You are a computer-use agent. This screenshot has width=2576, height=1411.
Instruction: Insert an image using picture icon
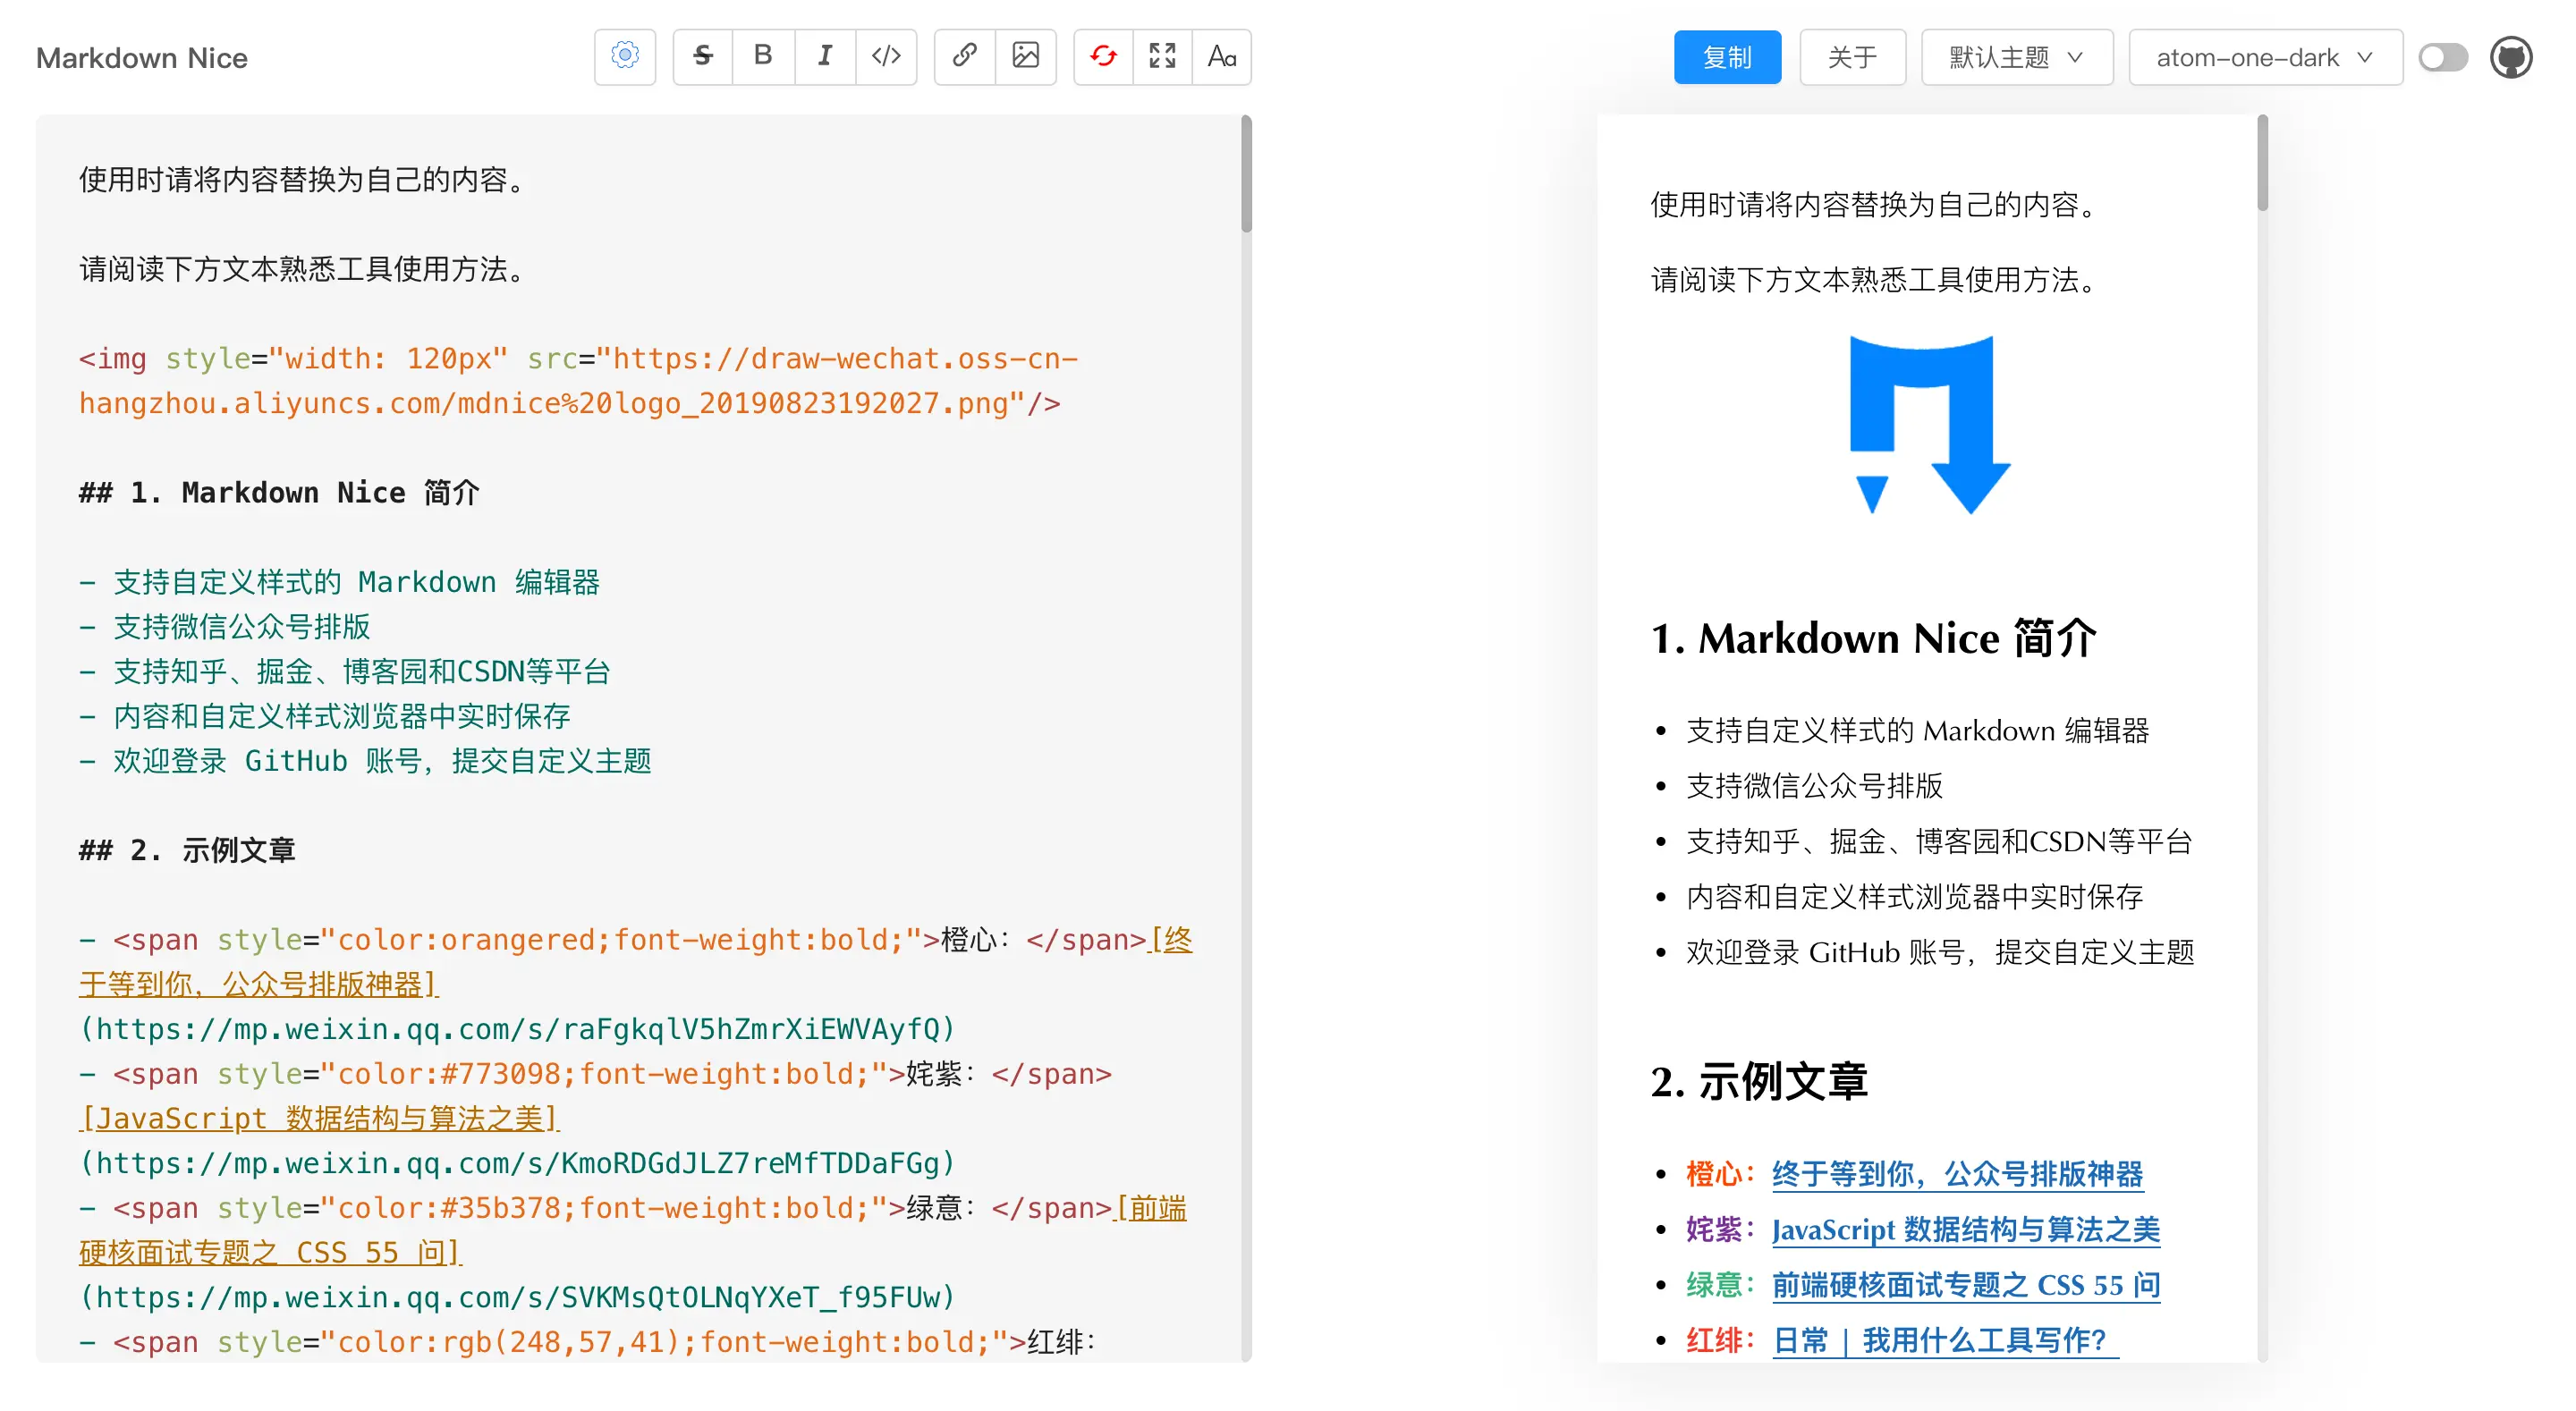[x=1025, y=56]
